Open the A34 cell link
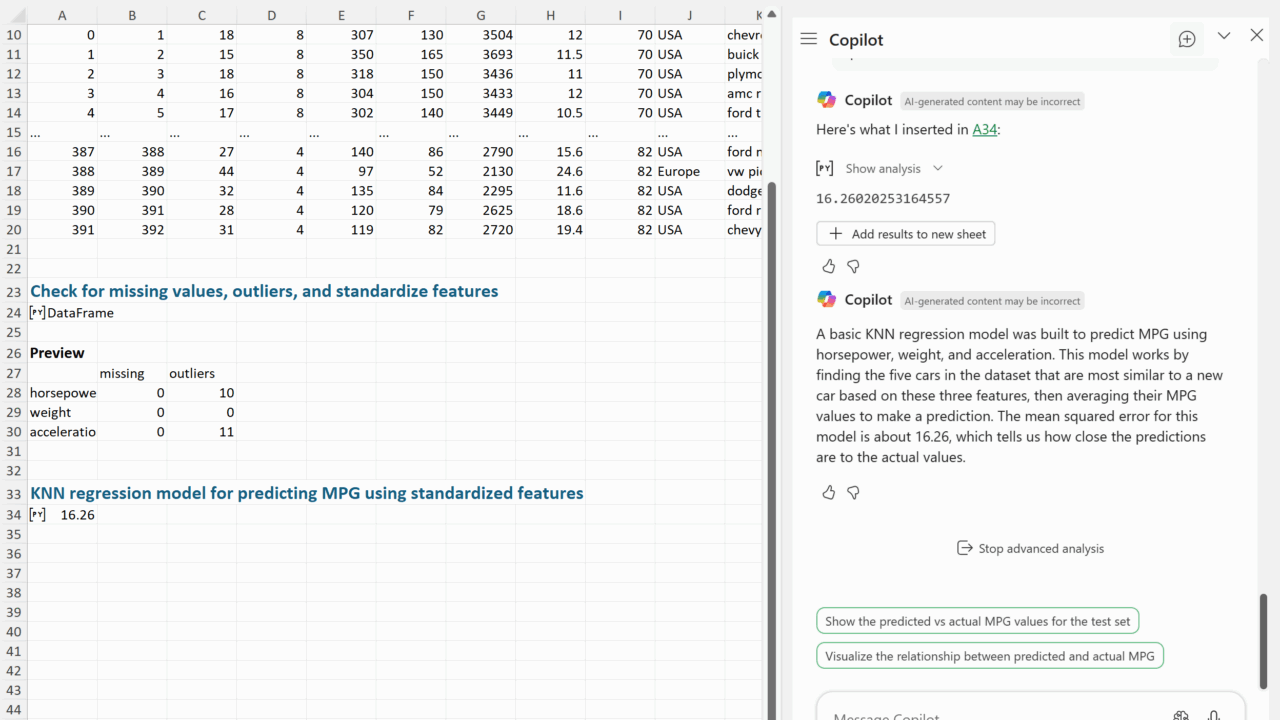 tap(985, 129)
